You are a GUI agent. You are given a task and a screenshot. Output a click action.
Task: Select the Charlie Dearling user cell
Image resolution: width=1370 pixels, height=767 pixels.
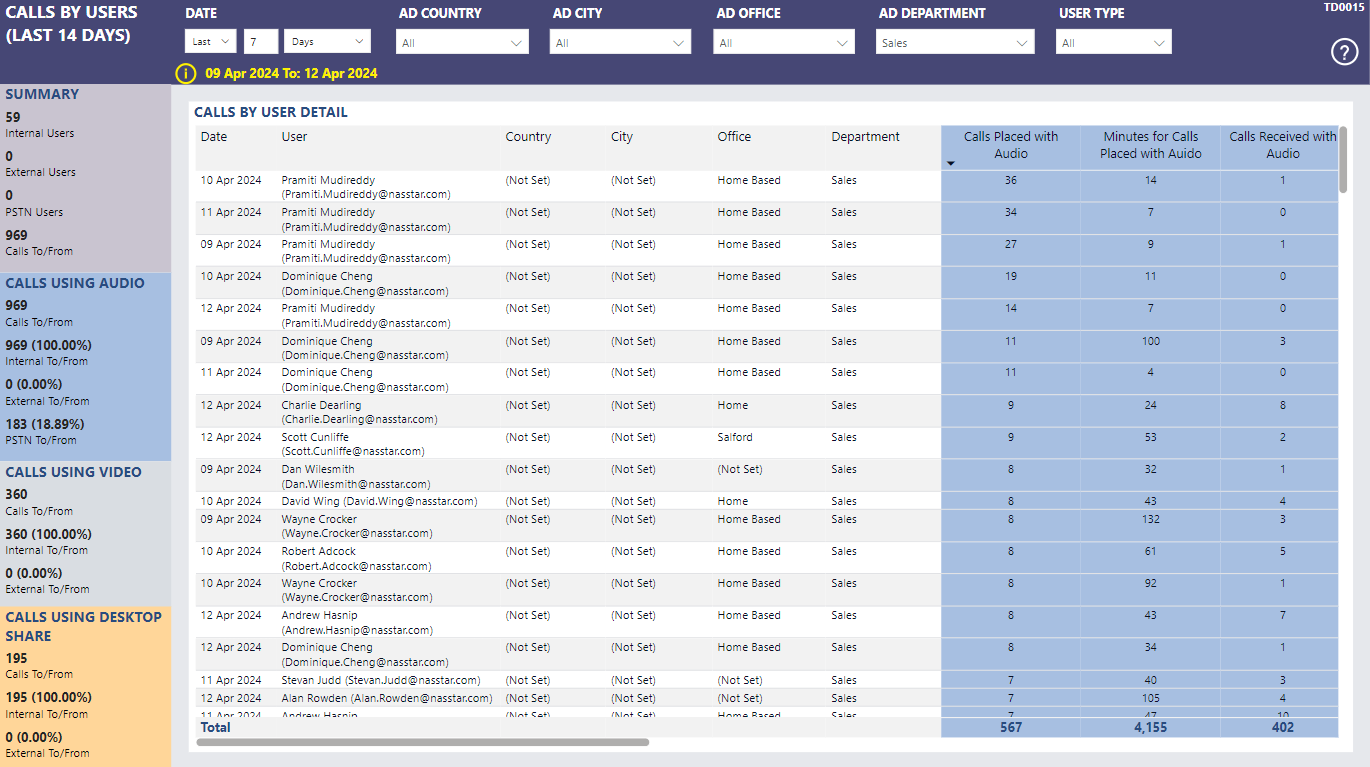point(359,412)
